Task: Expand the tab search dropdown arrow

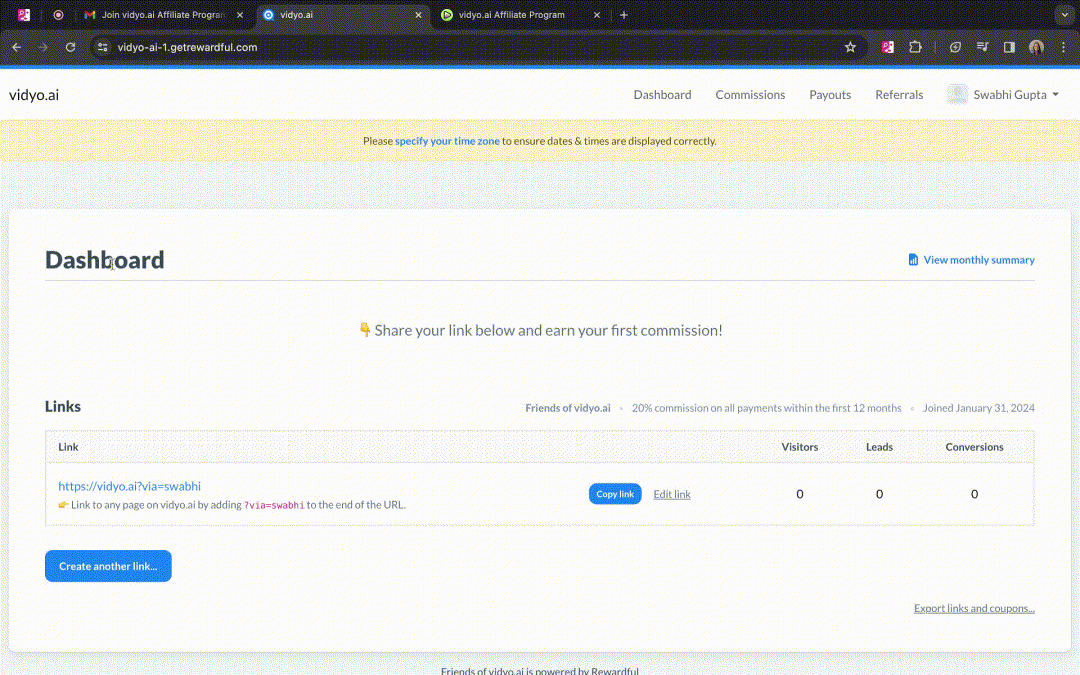Action: click(1064, 14)
